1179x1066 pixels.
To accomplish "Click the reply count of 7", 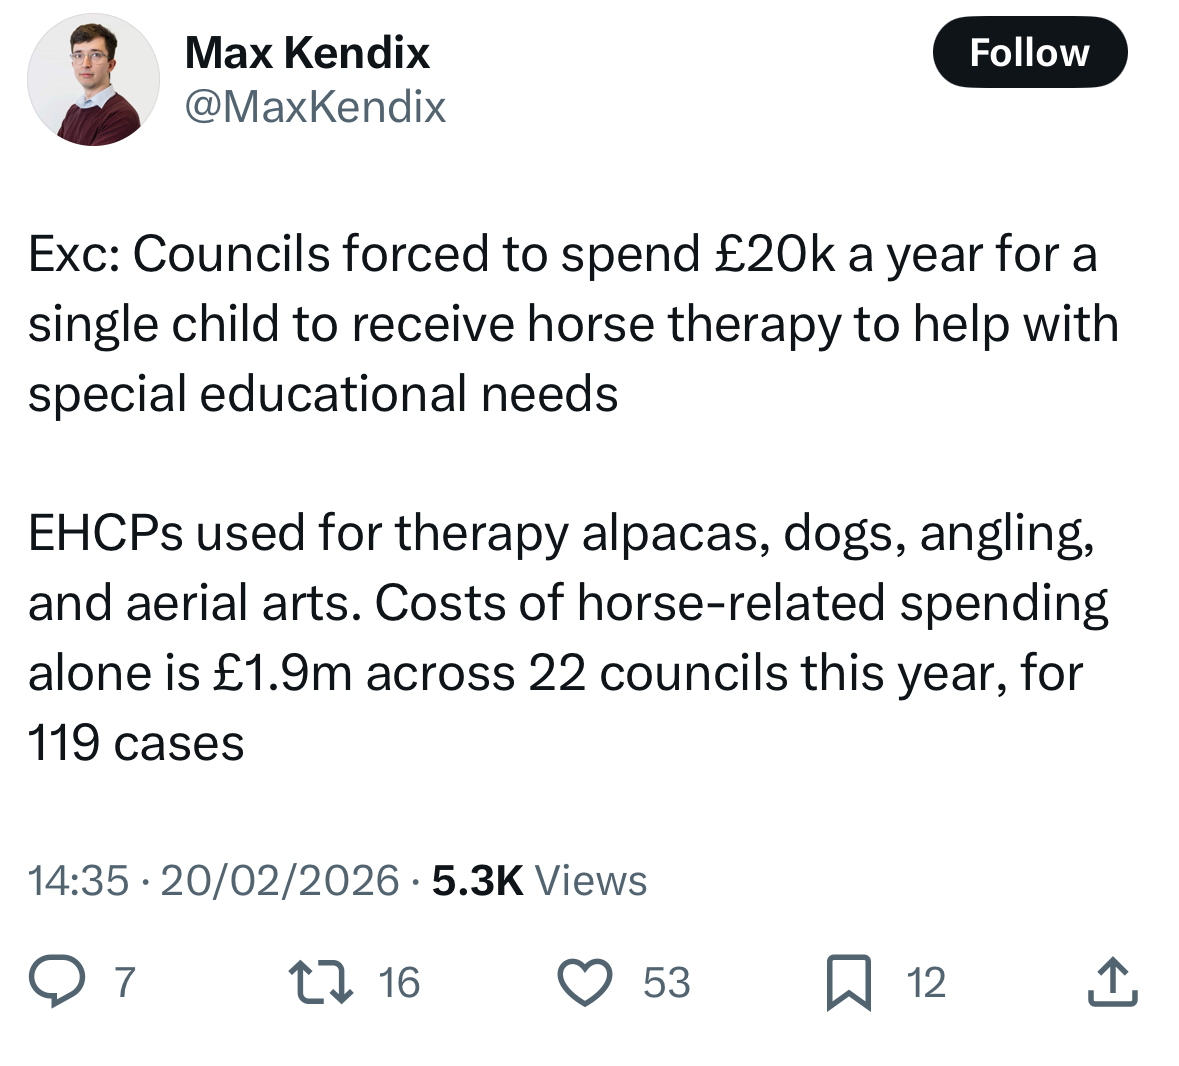I will 123,982.
